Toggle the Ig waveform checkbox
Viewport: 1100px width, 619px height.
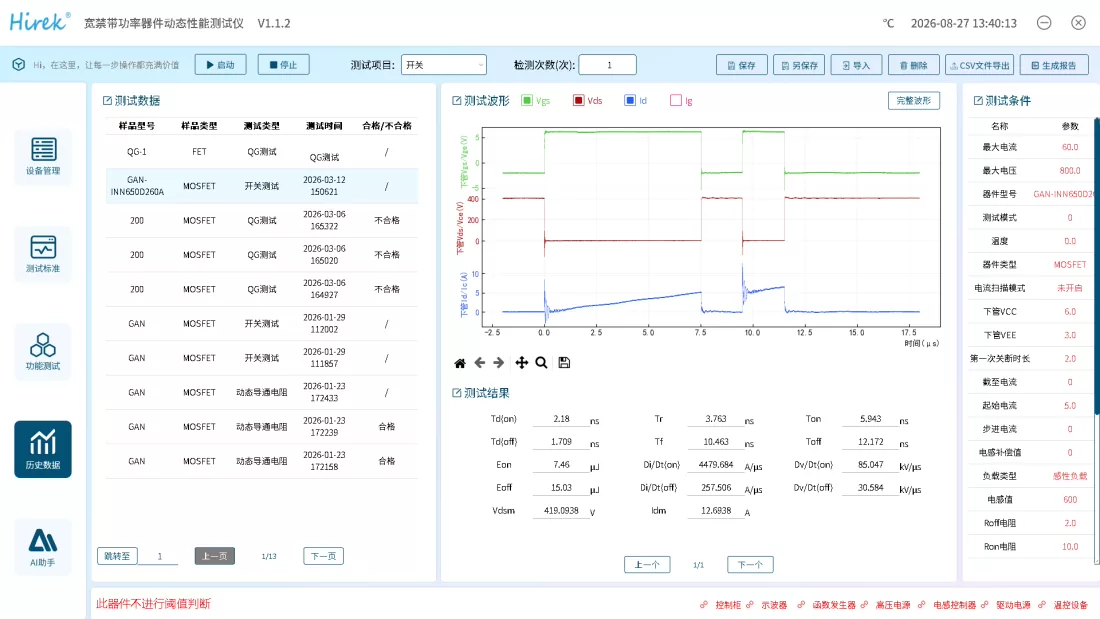tap(676, 100)
